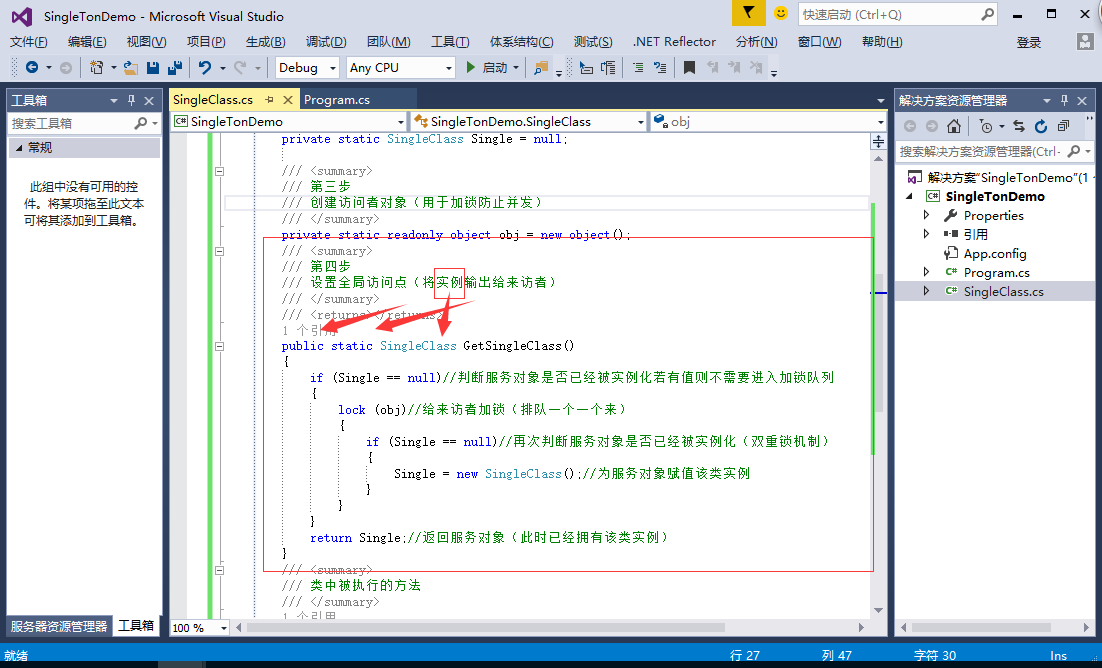Expand the SingleClass.cs node in Solution Explorer

pyautogui.click(x=926, y=291)
